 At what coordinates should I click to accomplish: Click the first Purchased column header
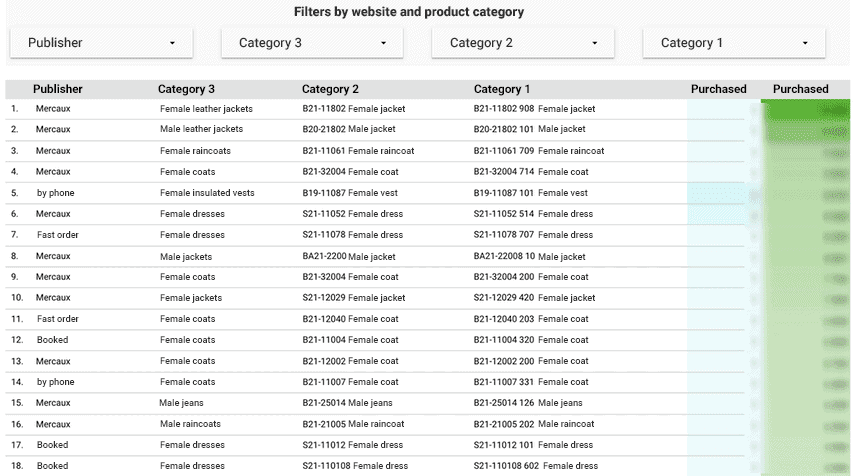718,89
